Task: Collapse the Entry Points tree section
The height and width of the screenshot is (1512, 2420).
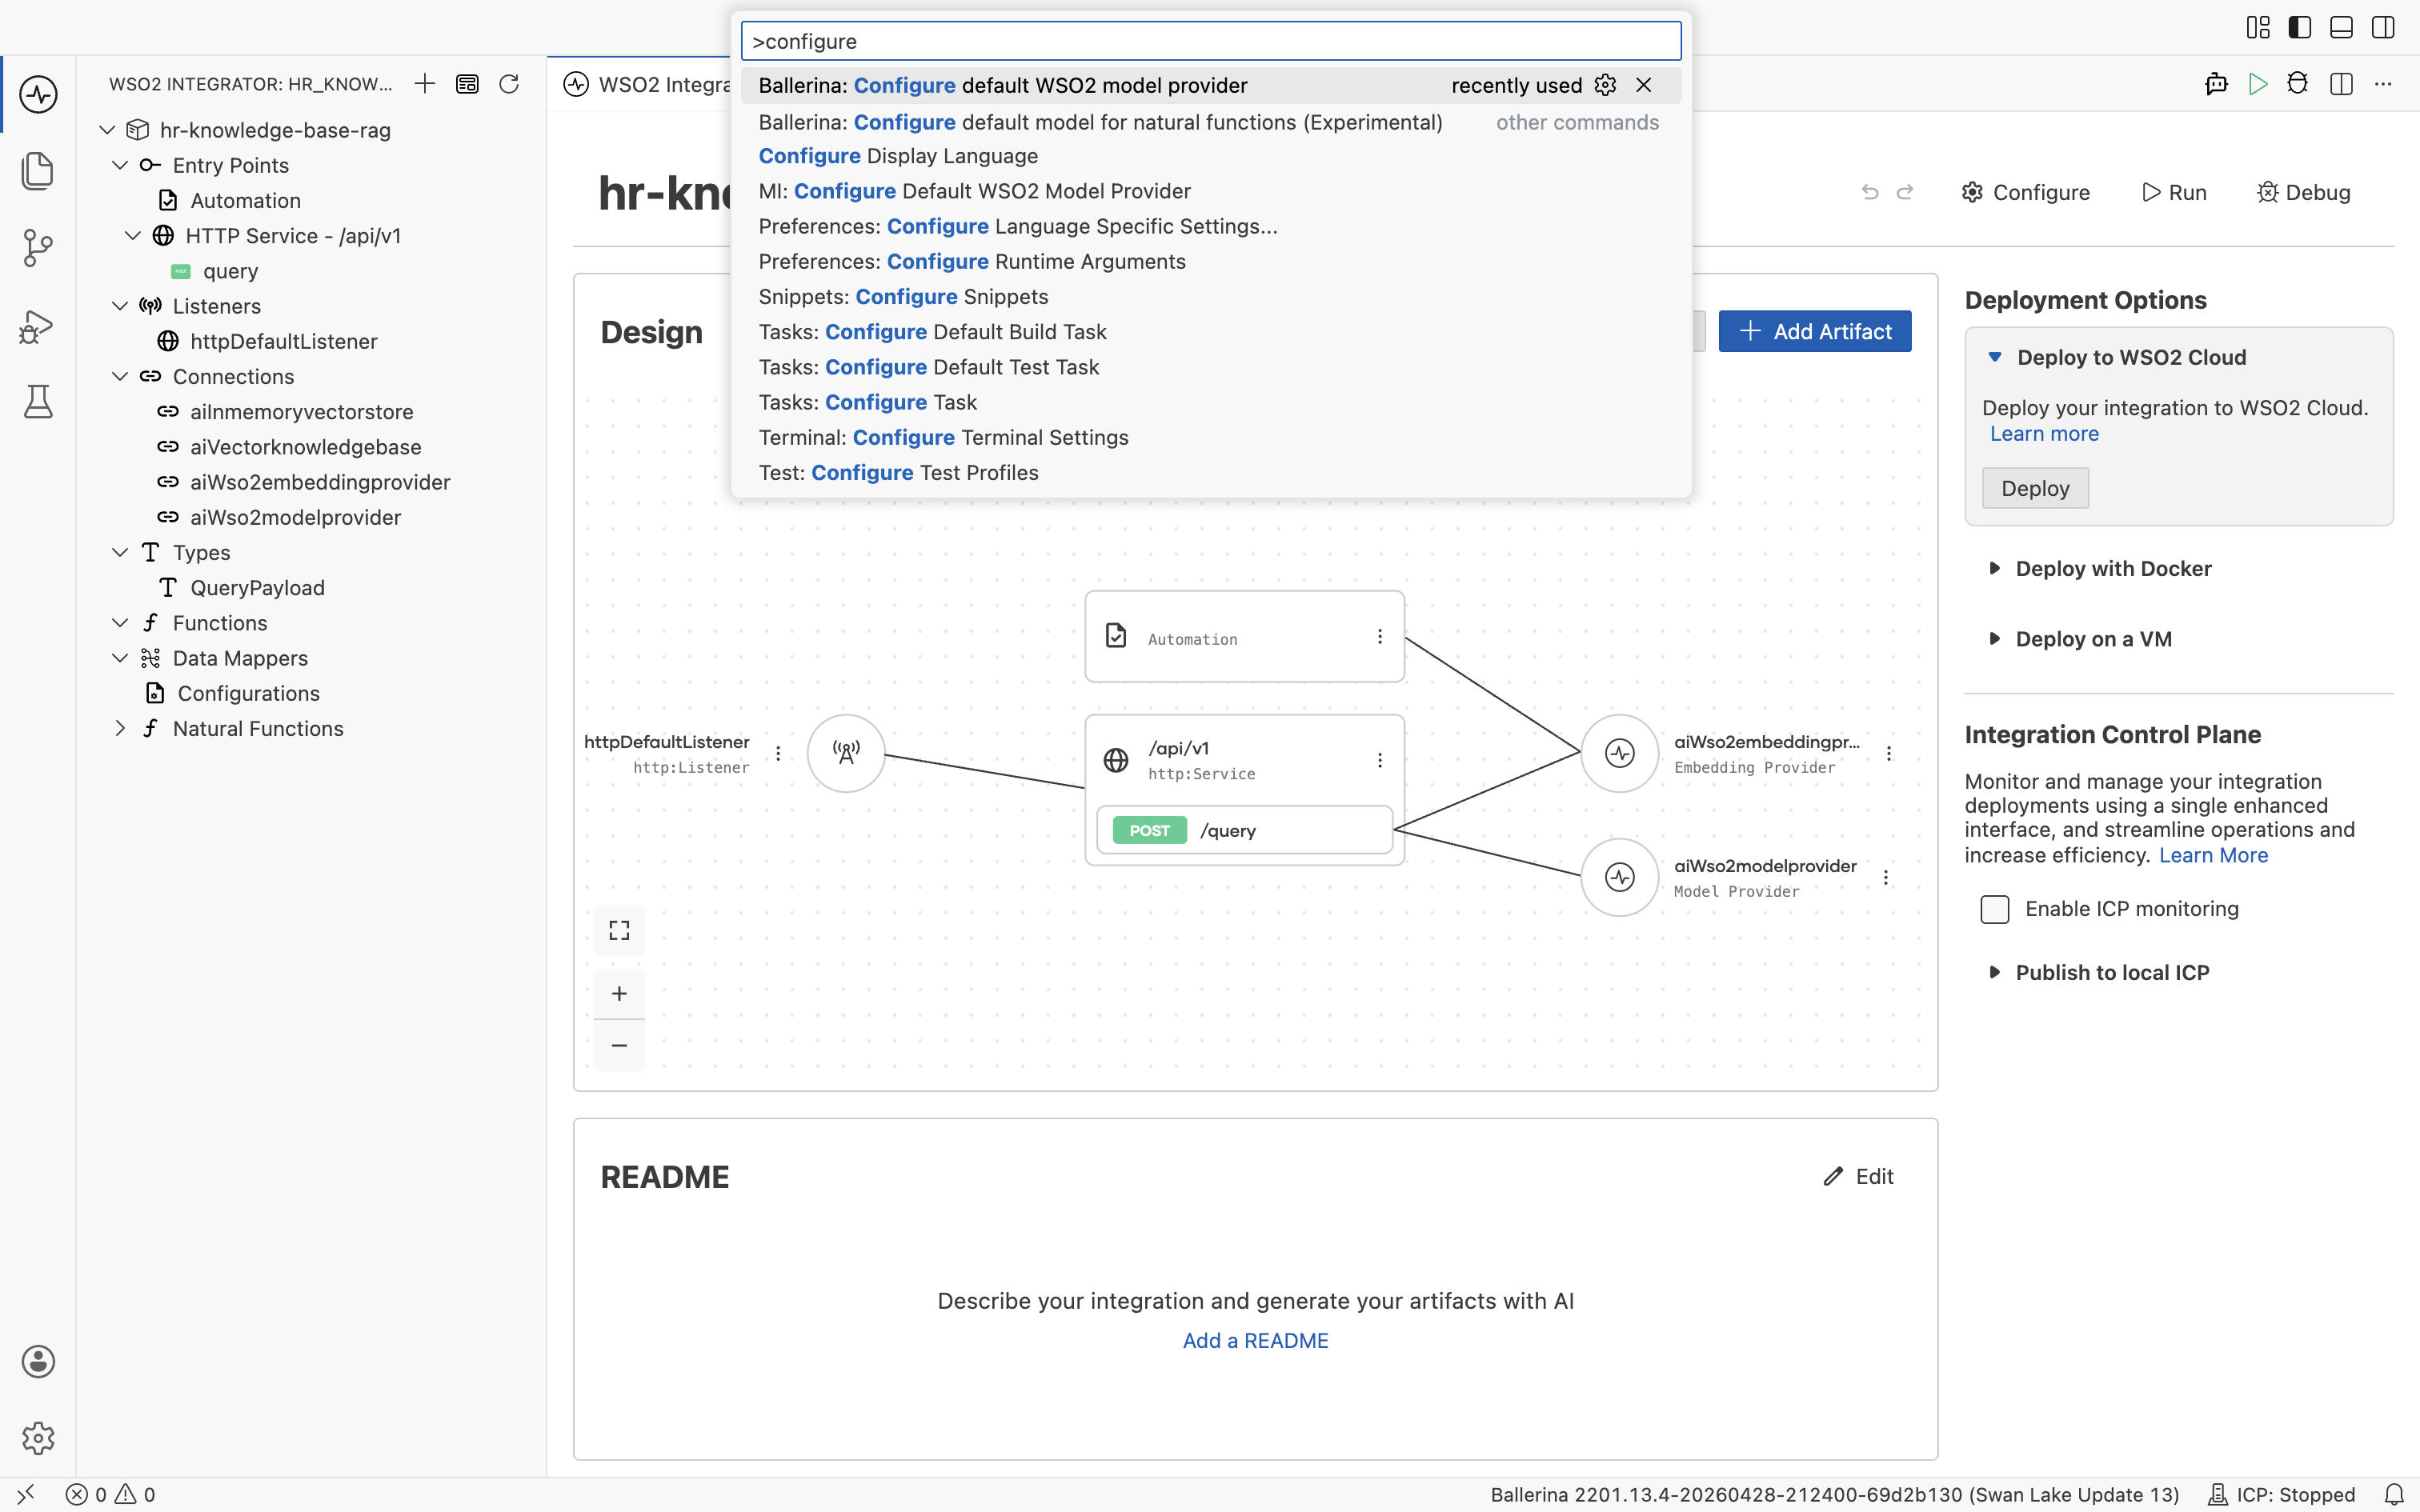Action: click(120, 165)
